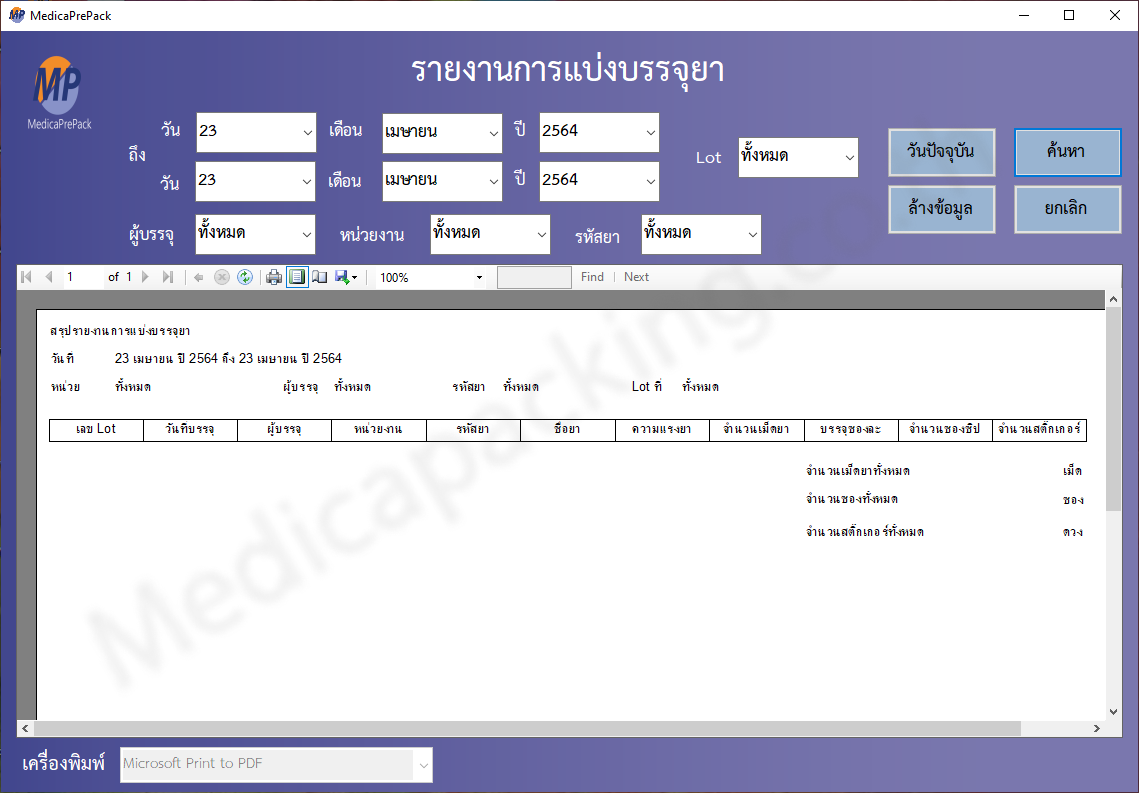Click the report's horizontal scrollbar
Image resolution: width=1139 pixels, height=793 pixels.
(x=560, y=729)
